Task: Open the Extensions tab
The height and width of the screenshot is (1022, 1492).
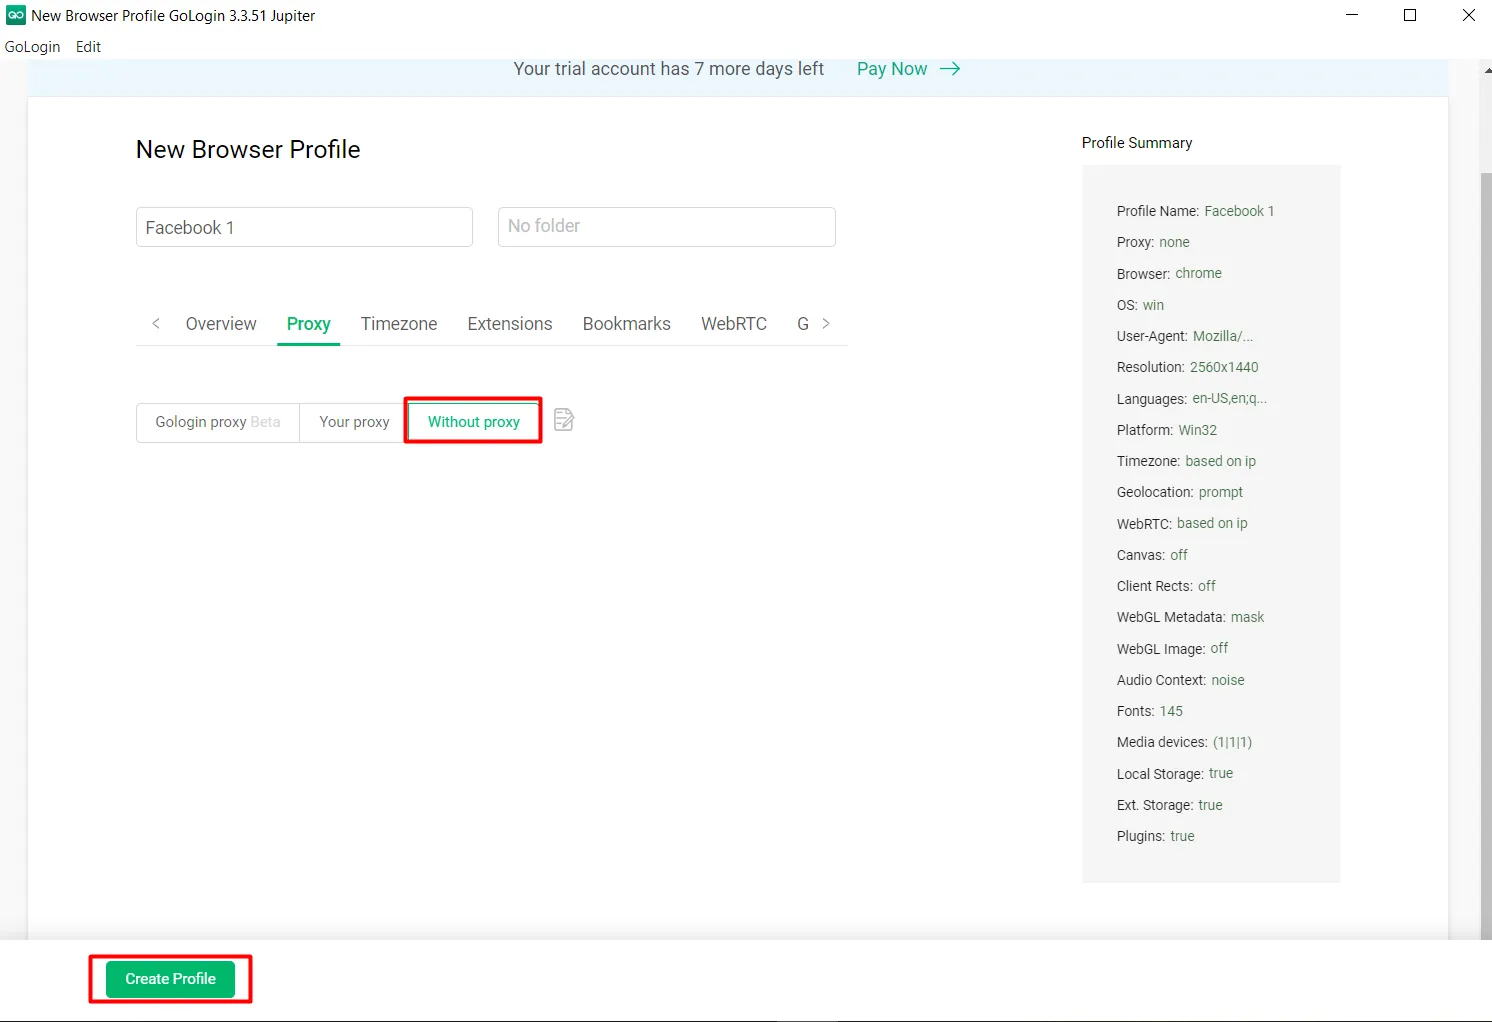Action: coord(510,324)
